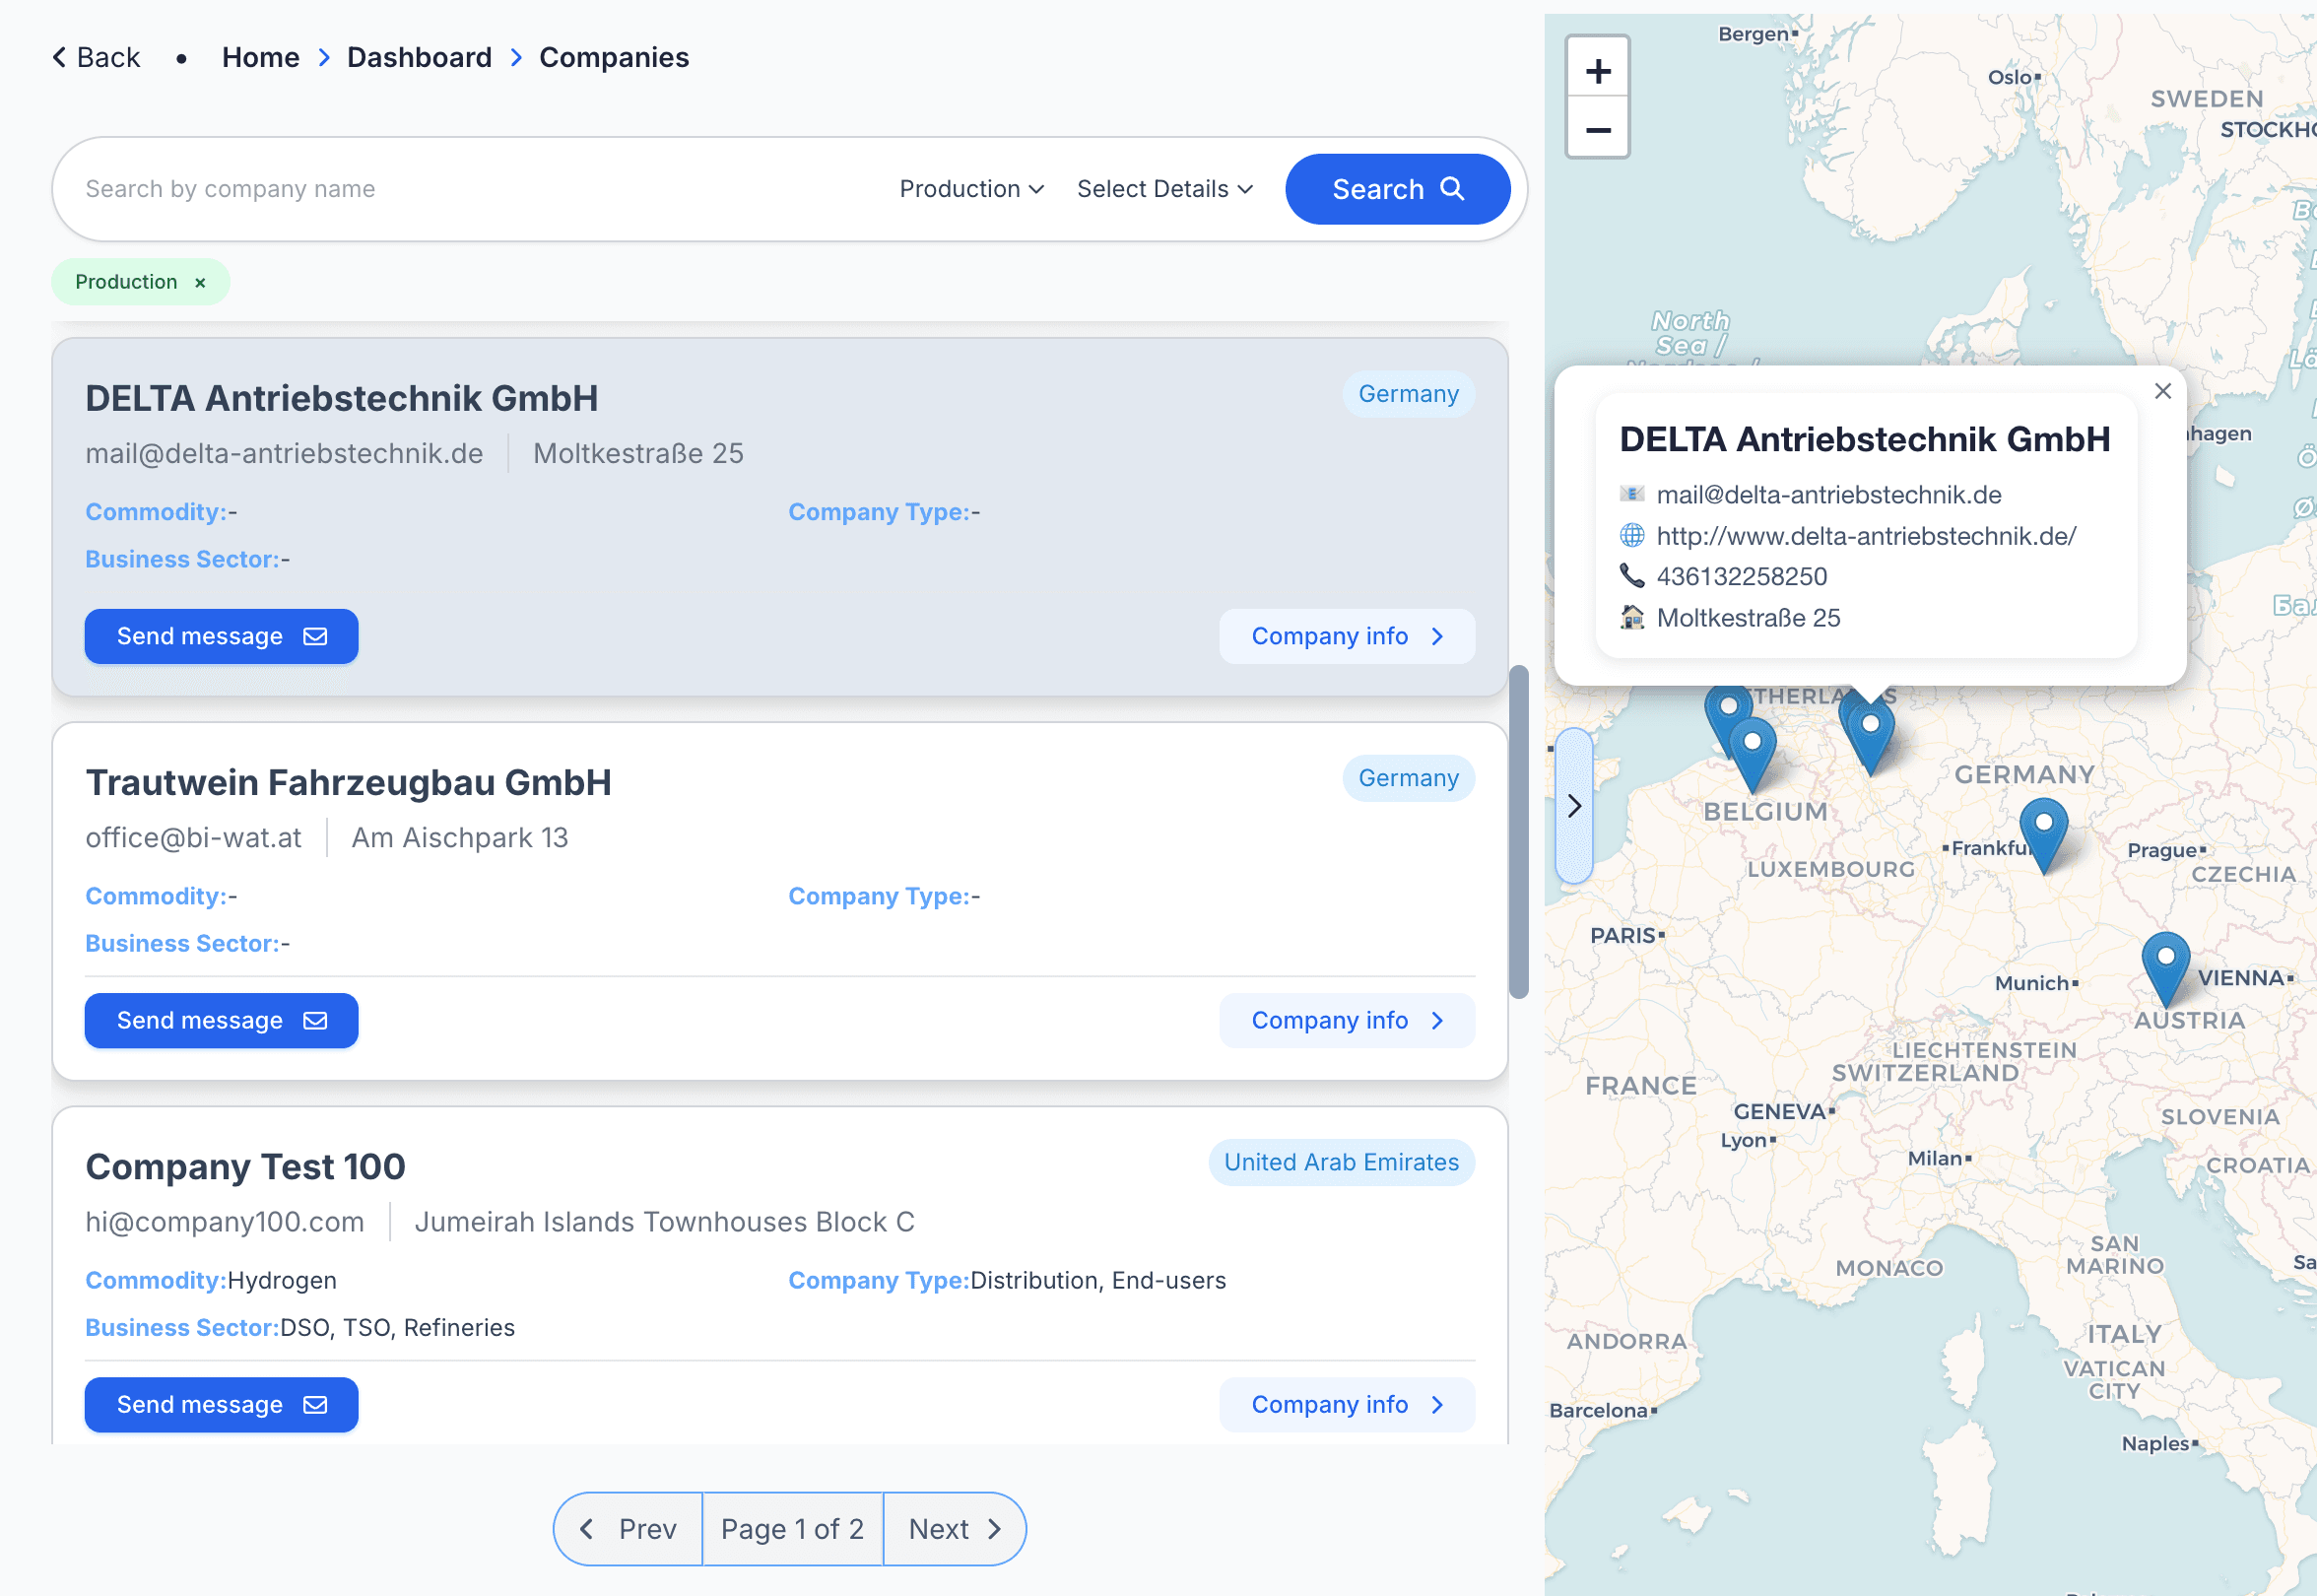Open the Companies breadcrumb
Viewport: 2317px width, 1596px height.
tap(614, 57)
